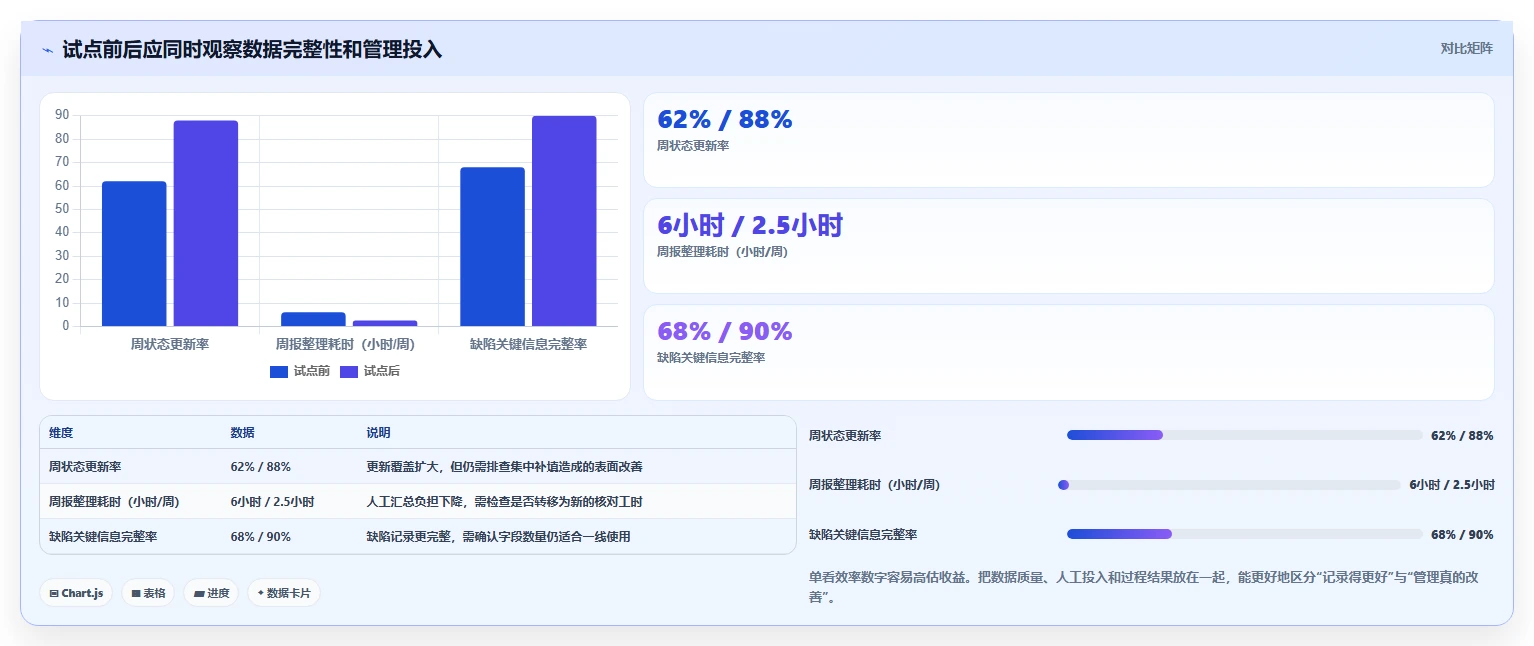Click the progress row label 周状态更新率
Screen dimensions: 1534x646
point(845,436)
